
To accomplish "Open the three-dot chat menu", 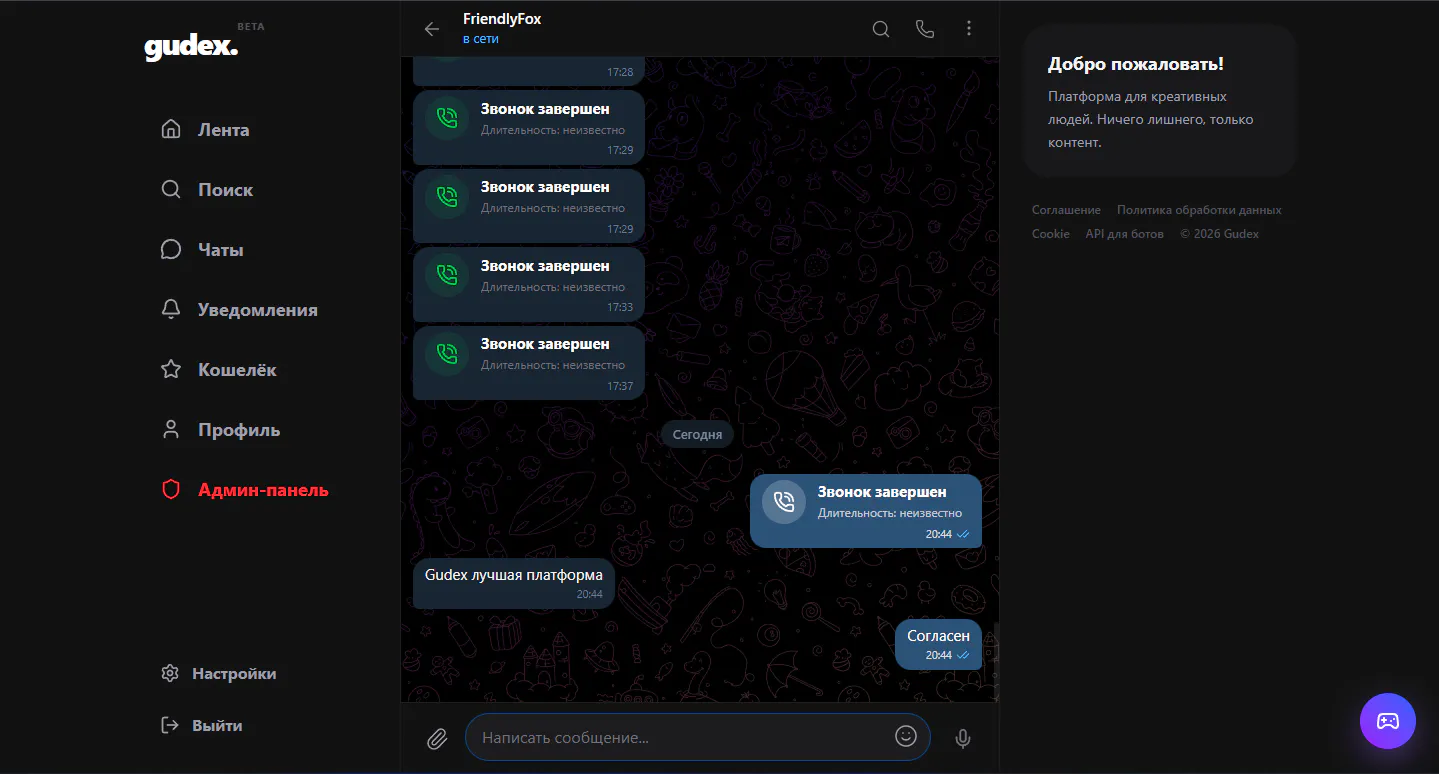I will pyautogui.click(x=969, y=29).
